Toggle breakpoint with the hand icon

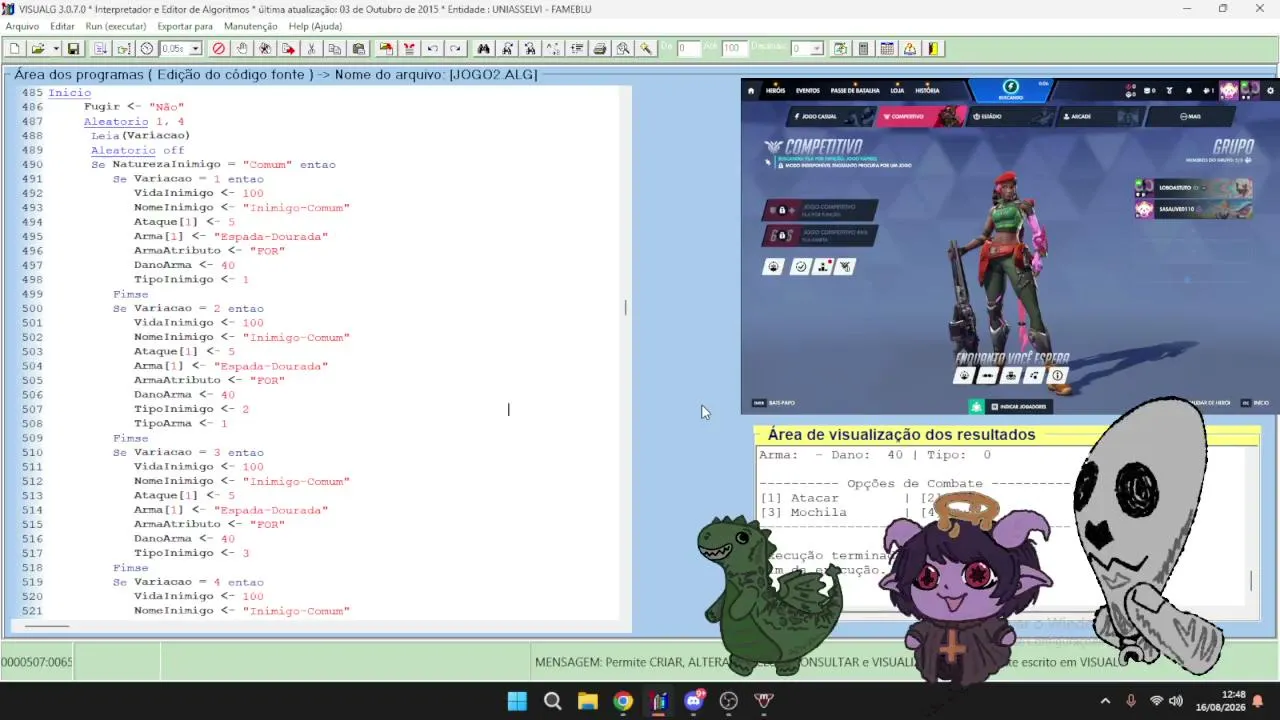tap(242, 48)
